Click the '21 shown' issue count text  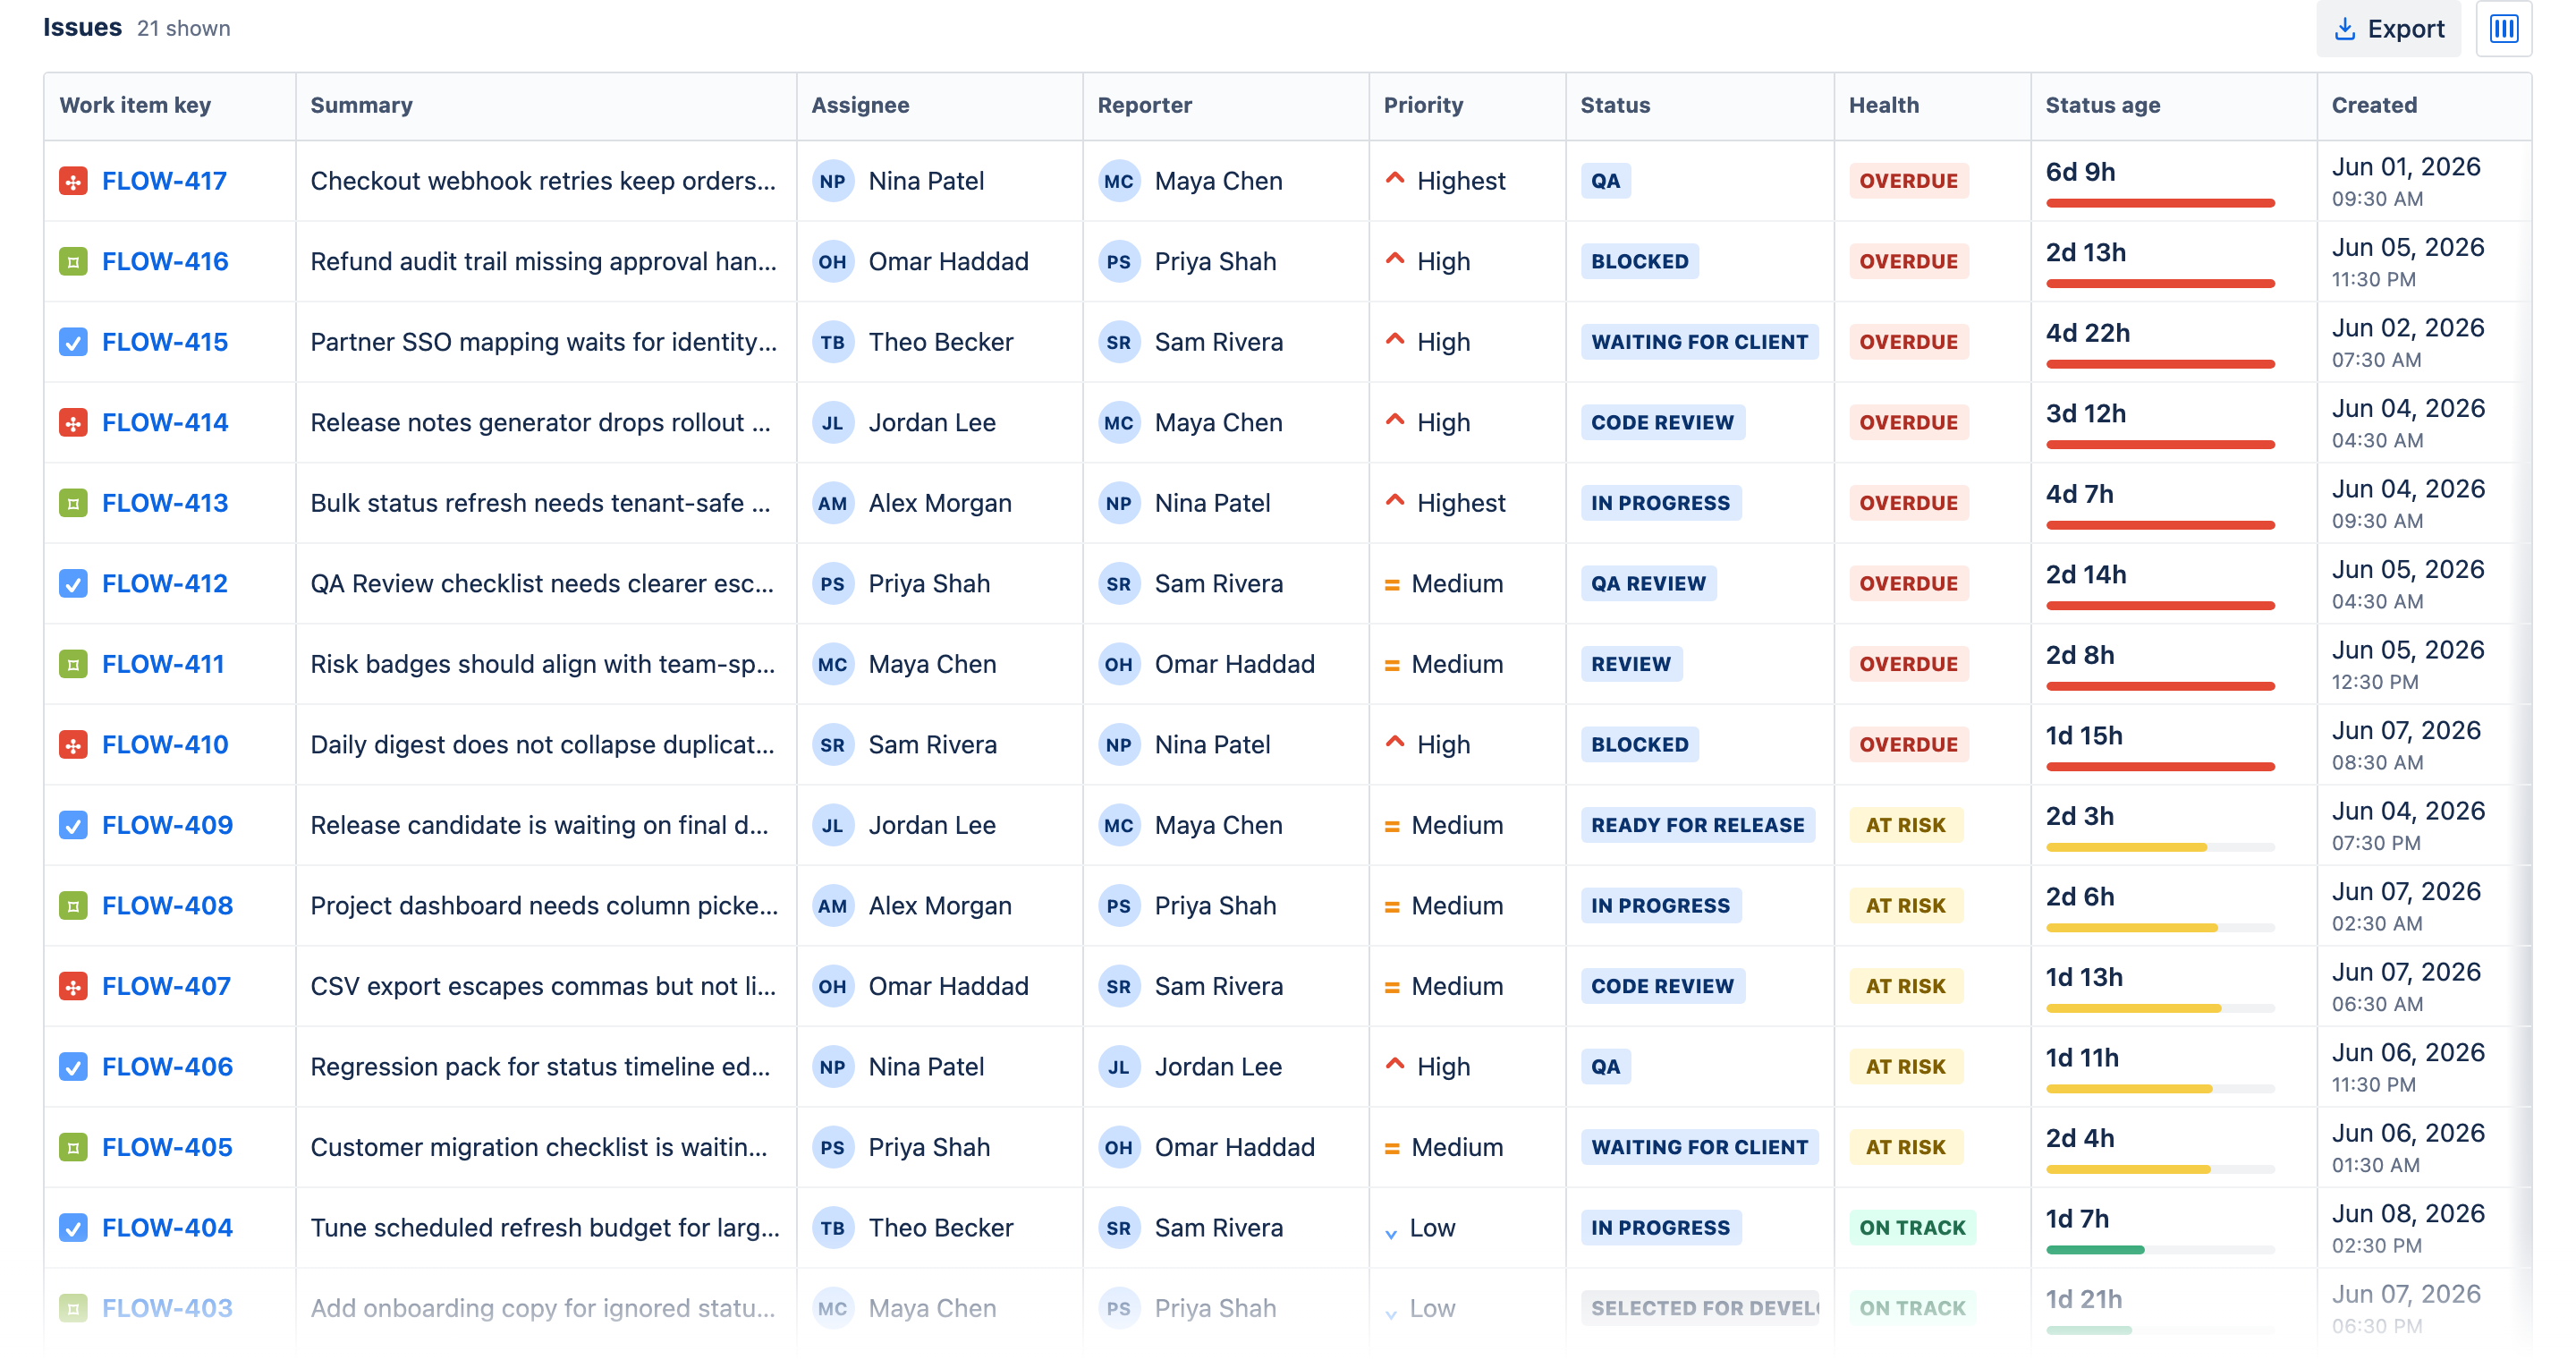point(183,28)
